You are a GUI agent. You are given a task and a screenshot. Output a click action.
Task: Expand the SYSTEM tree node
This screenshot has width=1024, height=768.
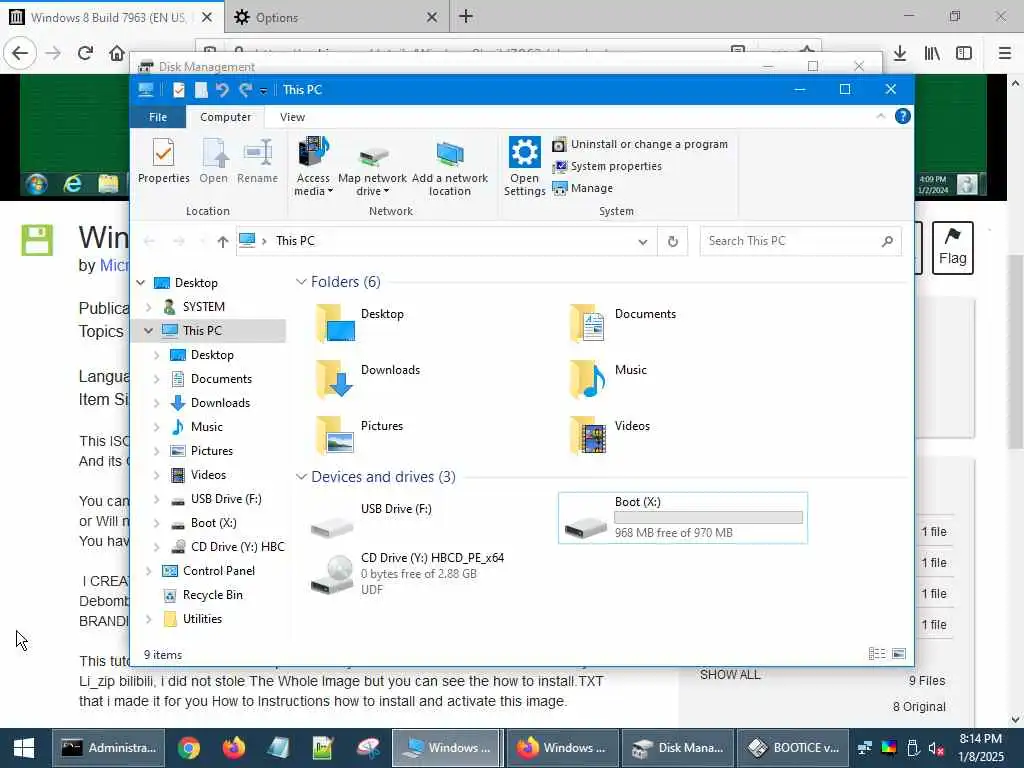(x=148, y=307)
